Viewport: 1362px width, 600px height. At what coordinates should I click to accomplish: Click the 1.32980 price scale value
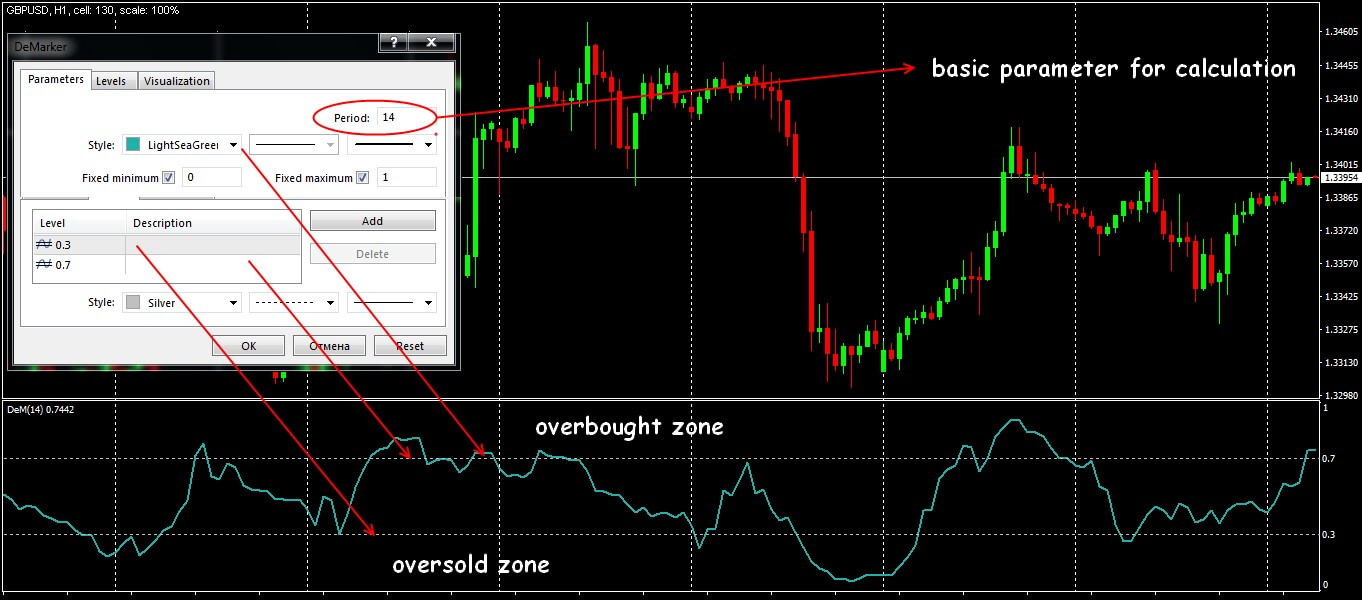[x=1340, y=396]
